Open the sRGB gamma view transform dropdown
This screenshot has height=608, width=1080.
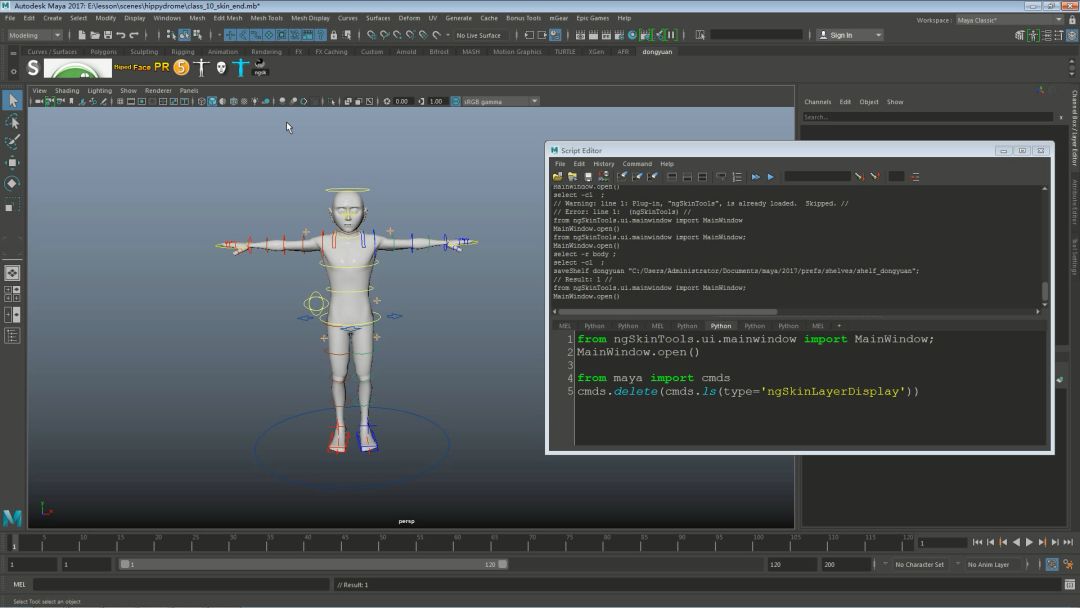(x=500, y=101)
